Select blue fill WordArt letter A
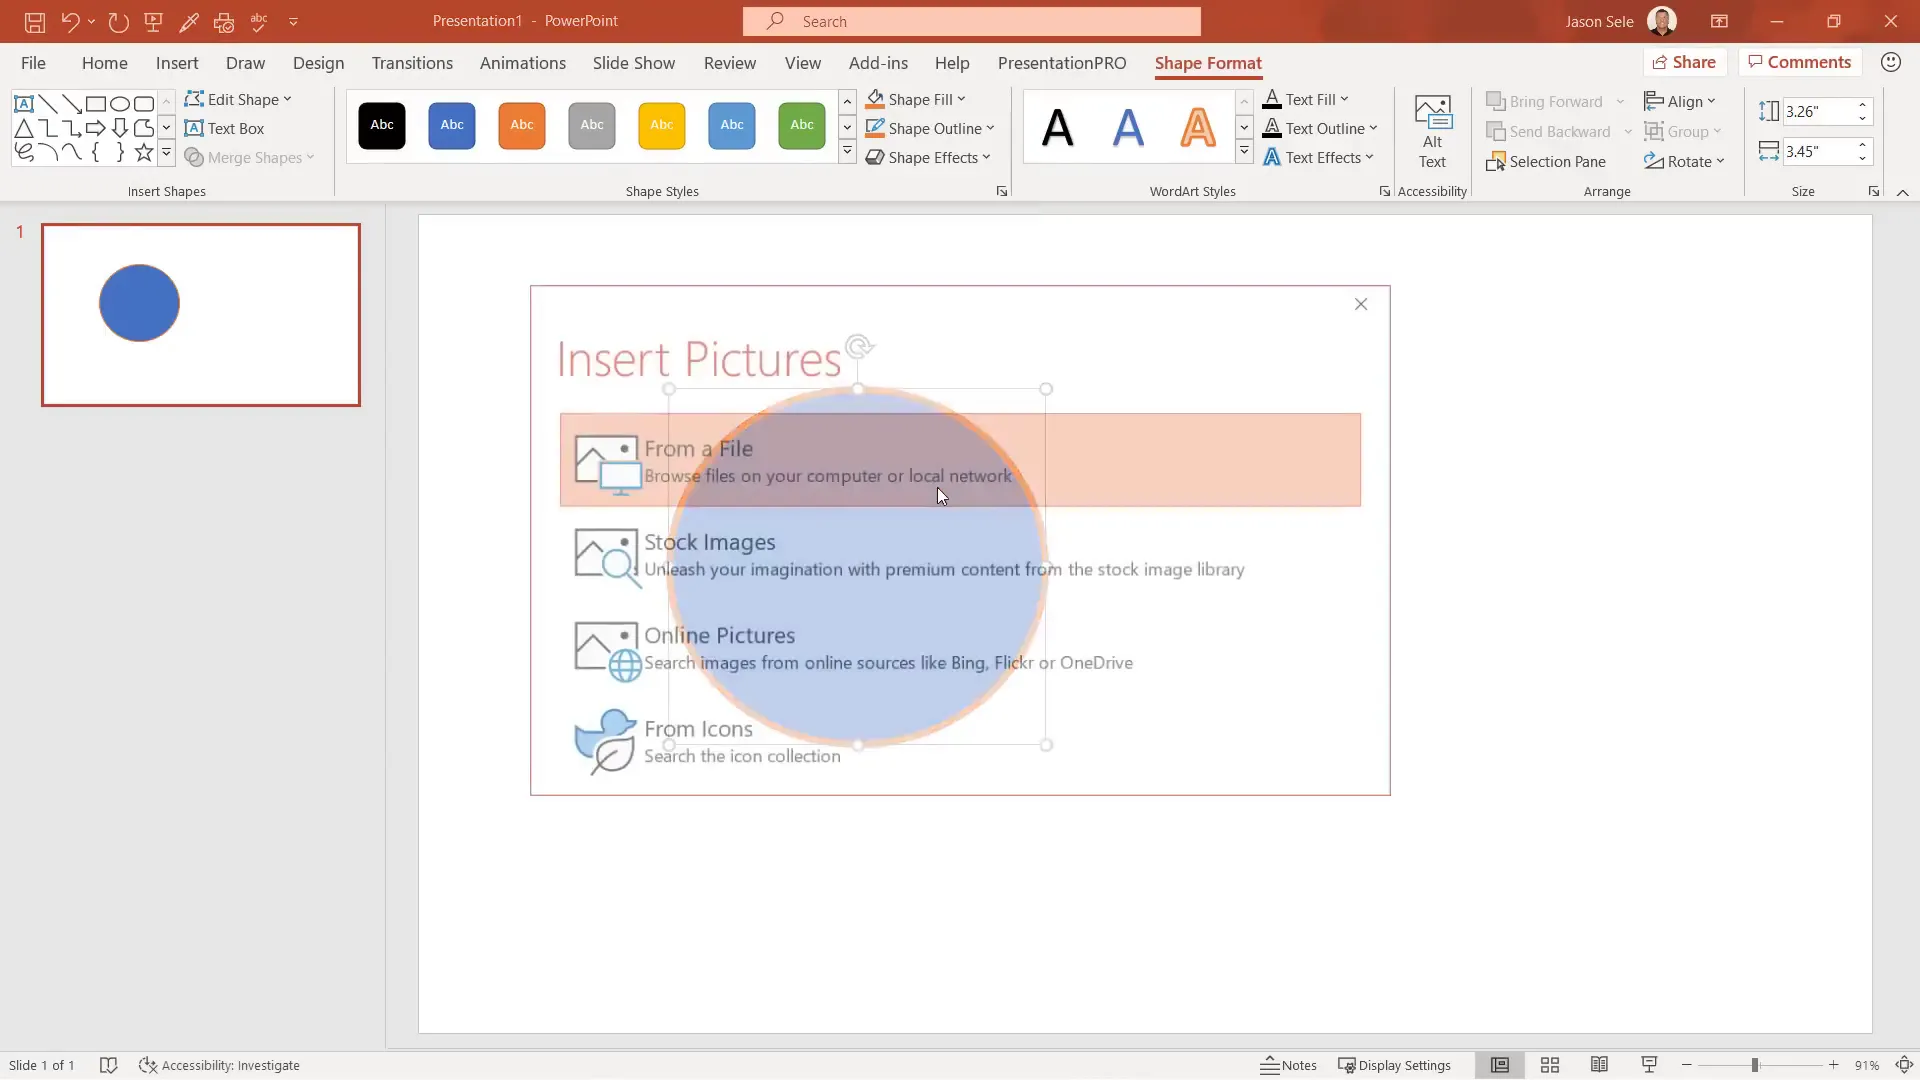1920x1080 pixels. [x=1128, y=127]
